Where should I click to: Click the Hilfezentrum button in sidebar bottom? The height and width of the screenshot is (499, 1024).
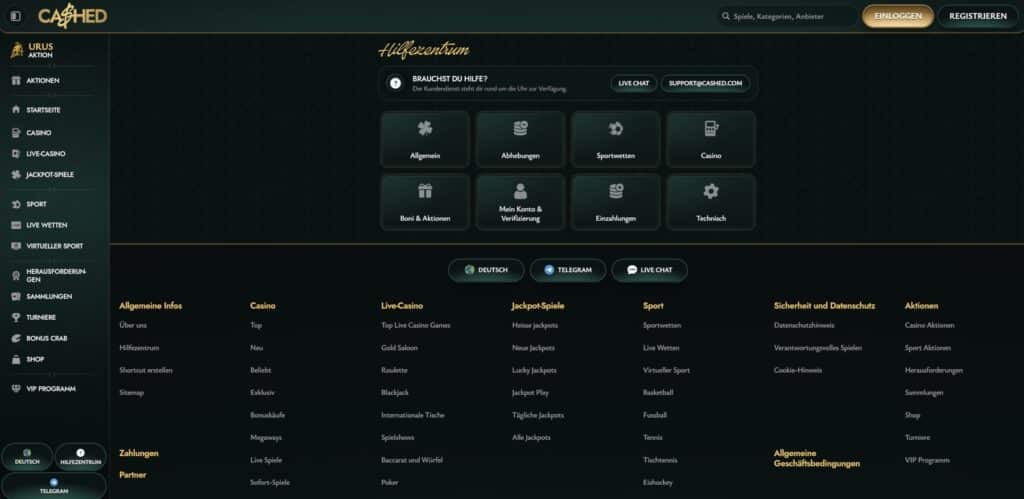[x=80, y=457]
